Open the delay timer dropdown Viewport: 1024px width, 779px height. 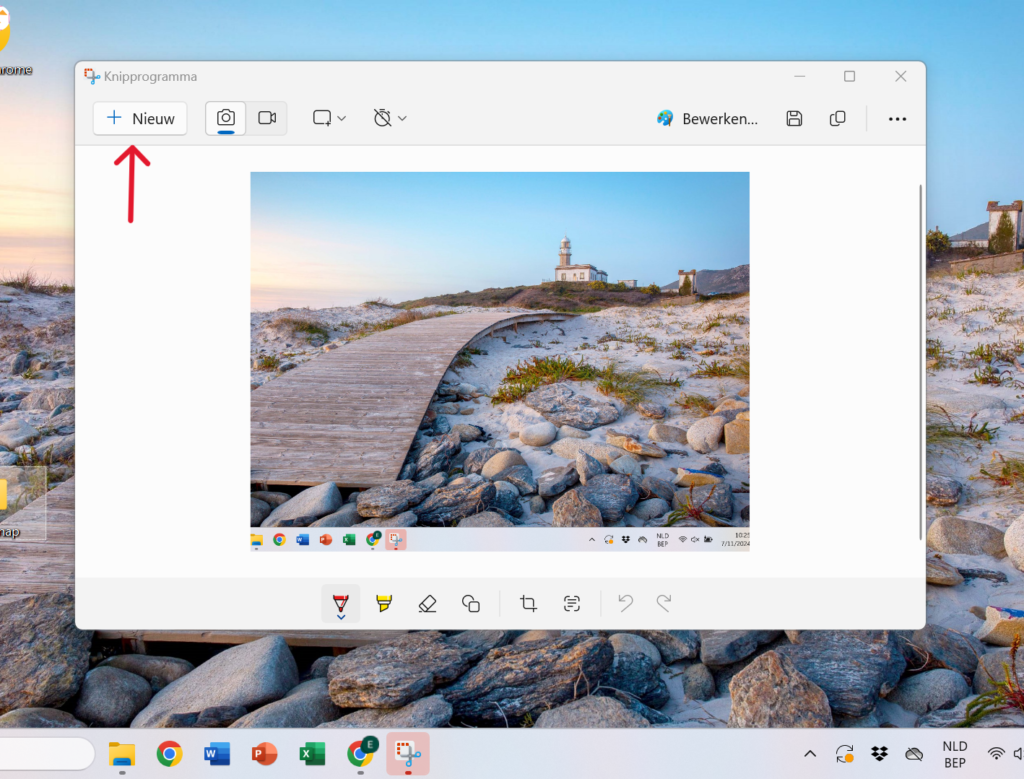pyautogui.click(x=389, y=118)
